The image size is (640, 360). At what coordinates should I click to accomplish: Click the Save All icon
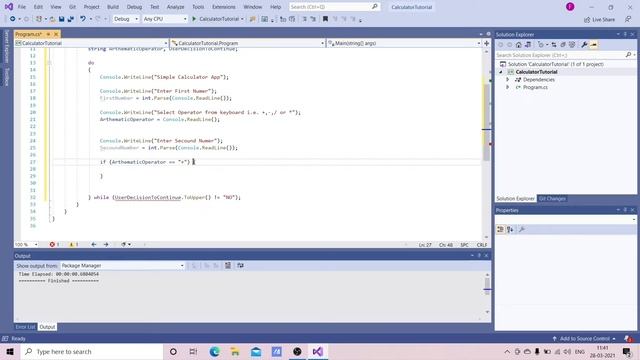(71, 19)
